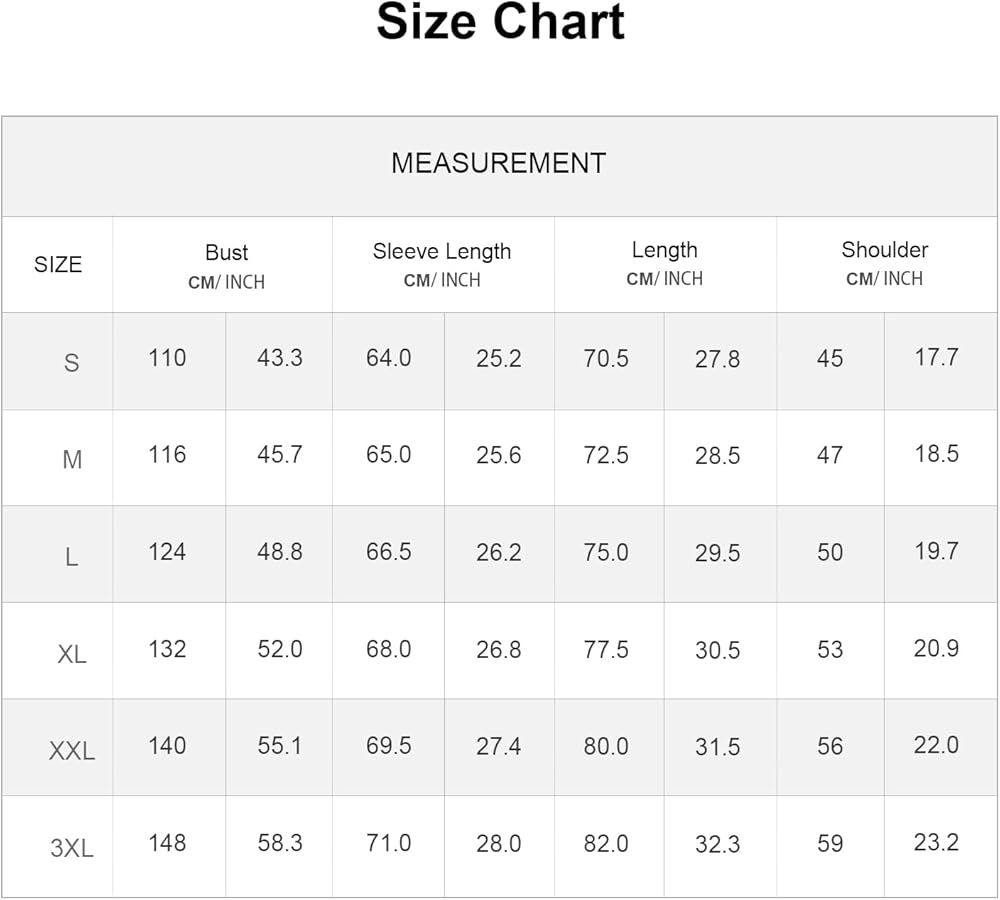Select the 59 shoulder value for 3XL
The image size is (1000, 900).
tap(830, 843)
